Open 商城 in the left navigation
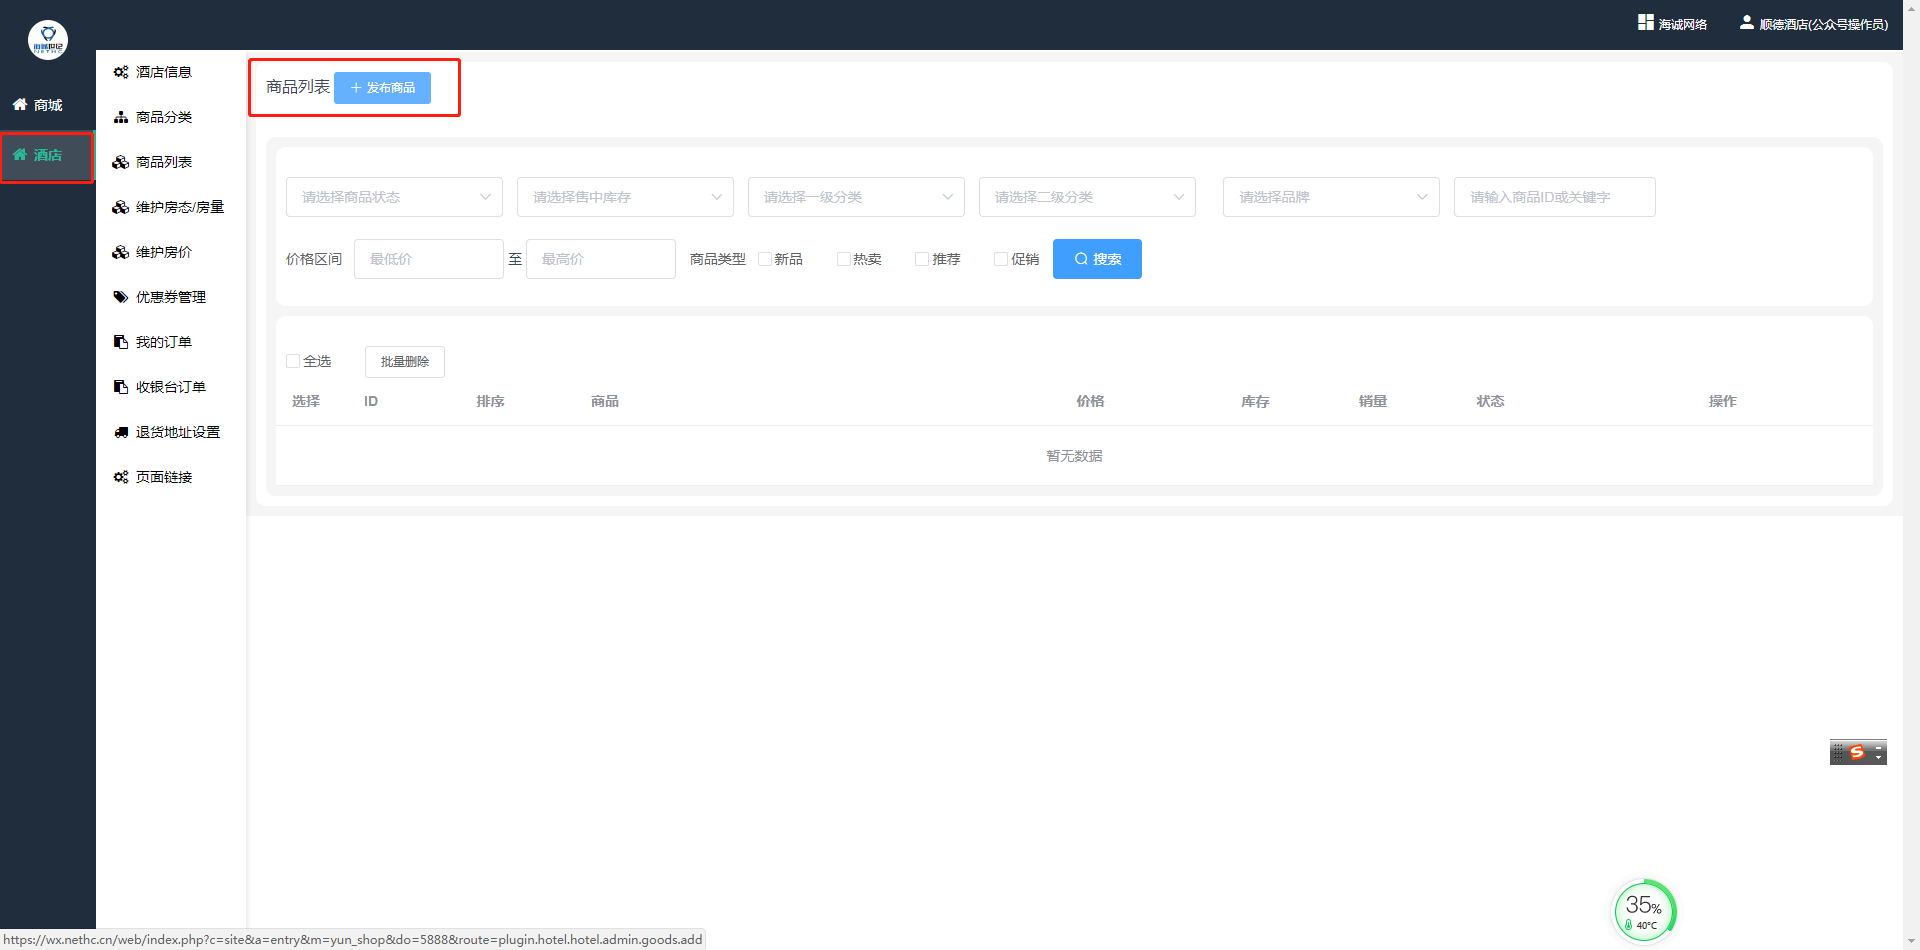The width and height of the screenshot is (1920, 950). pyautogui.click(x=48, y=105)
